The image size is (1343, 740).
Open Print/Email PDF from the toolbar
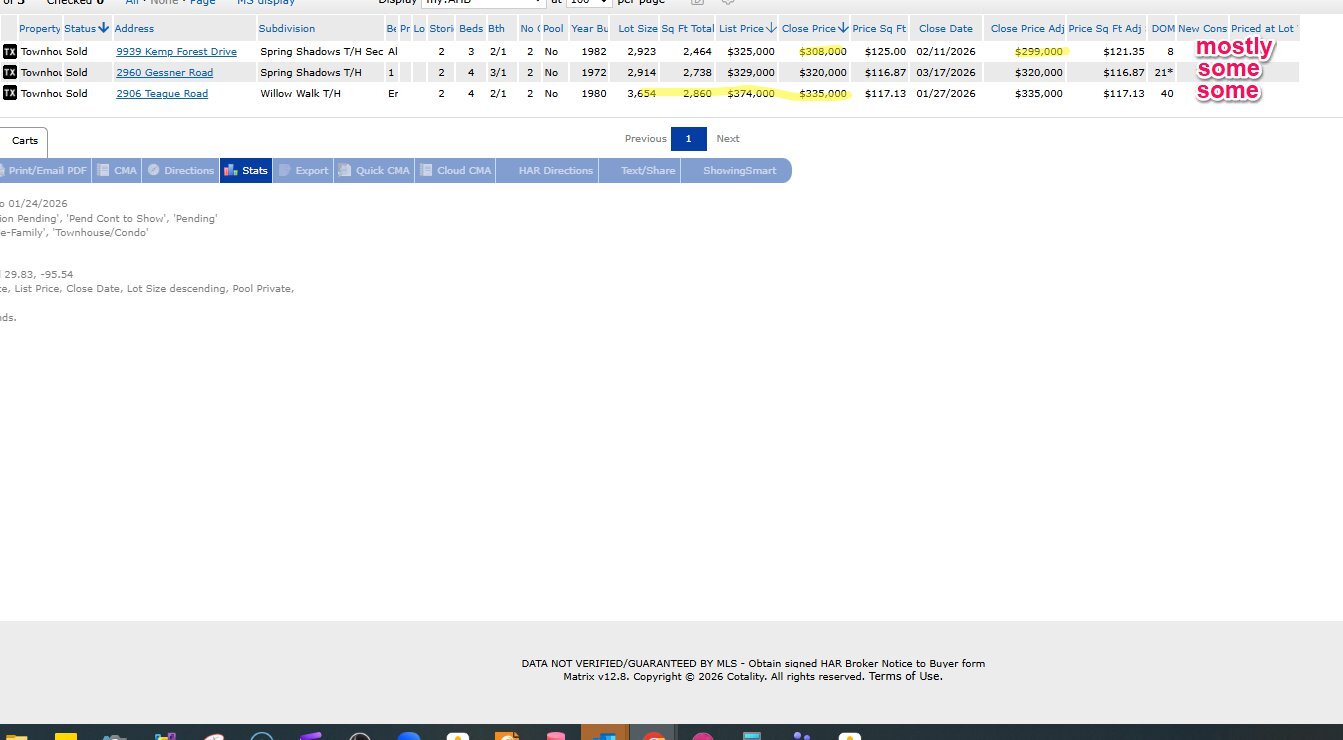(46, 171)
